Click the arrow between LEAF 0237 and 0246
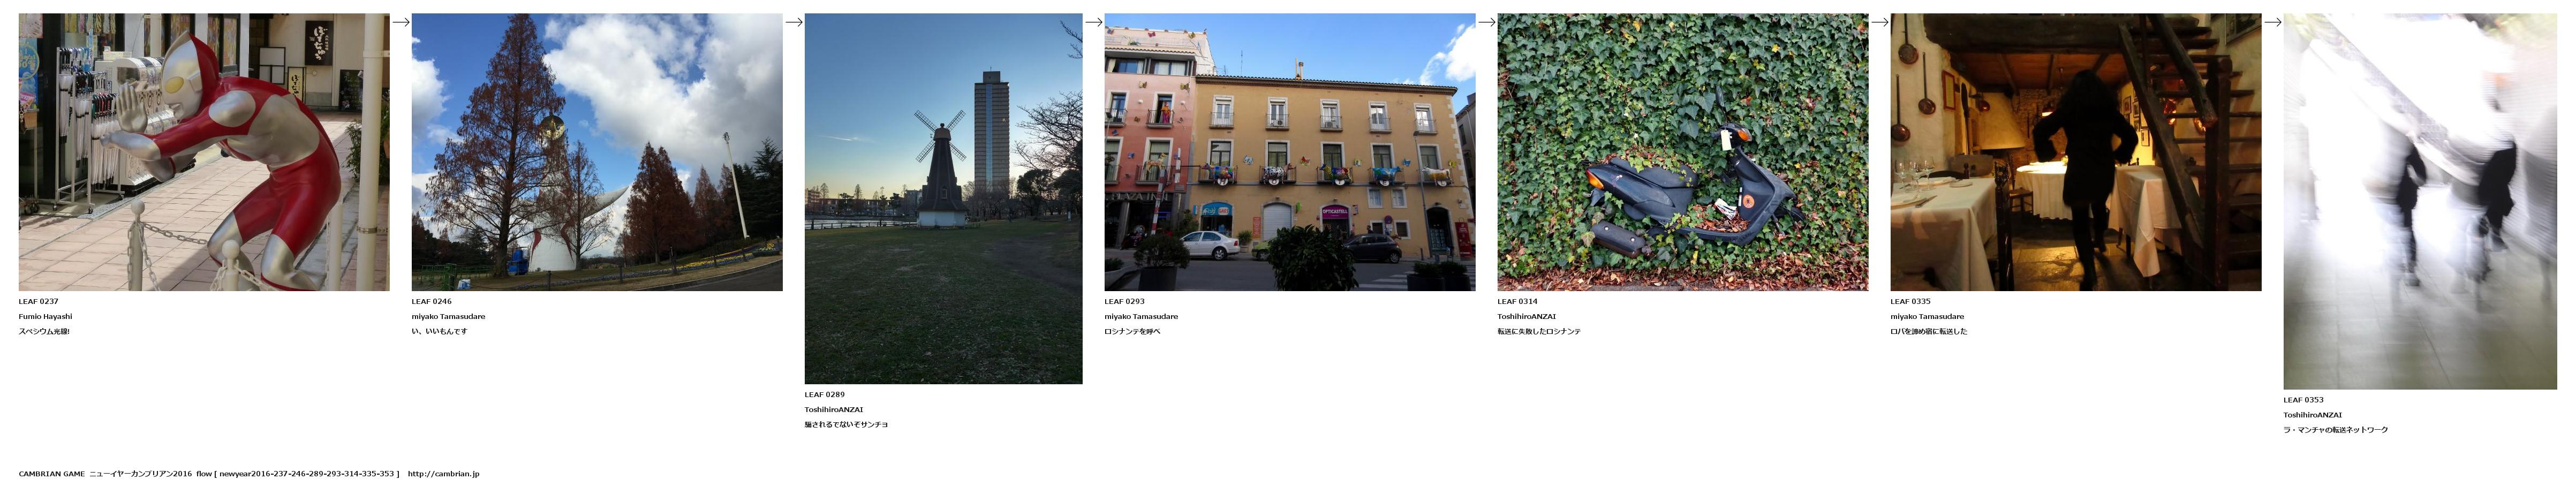Image resolution: width=2576 pixels, height=487 pixels. [401, 22]
